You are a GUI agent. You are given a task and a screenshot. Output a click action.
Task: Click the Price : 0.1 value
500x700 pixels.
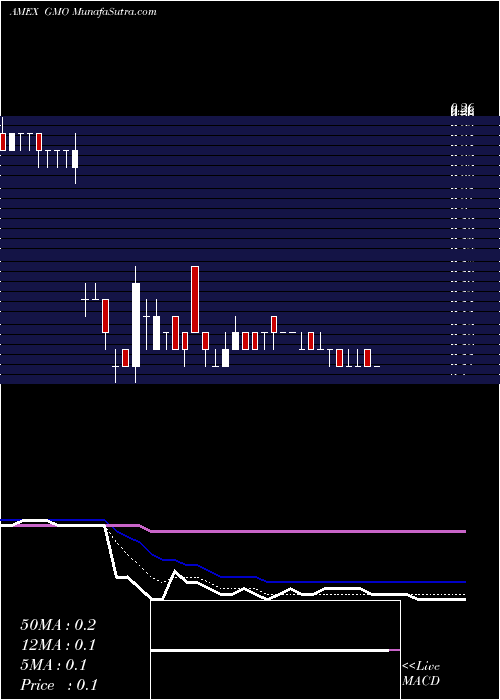pyautogui.click(x=58, y=685)
